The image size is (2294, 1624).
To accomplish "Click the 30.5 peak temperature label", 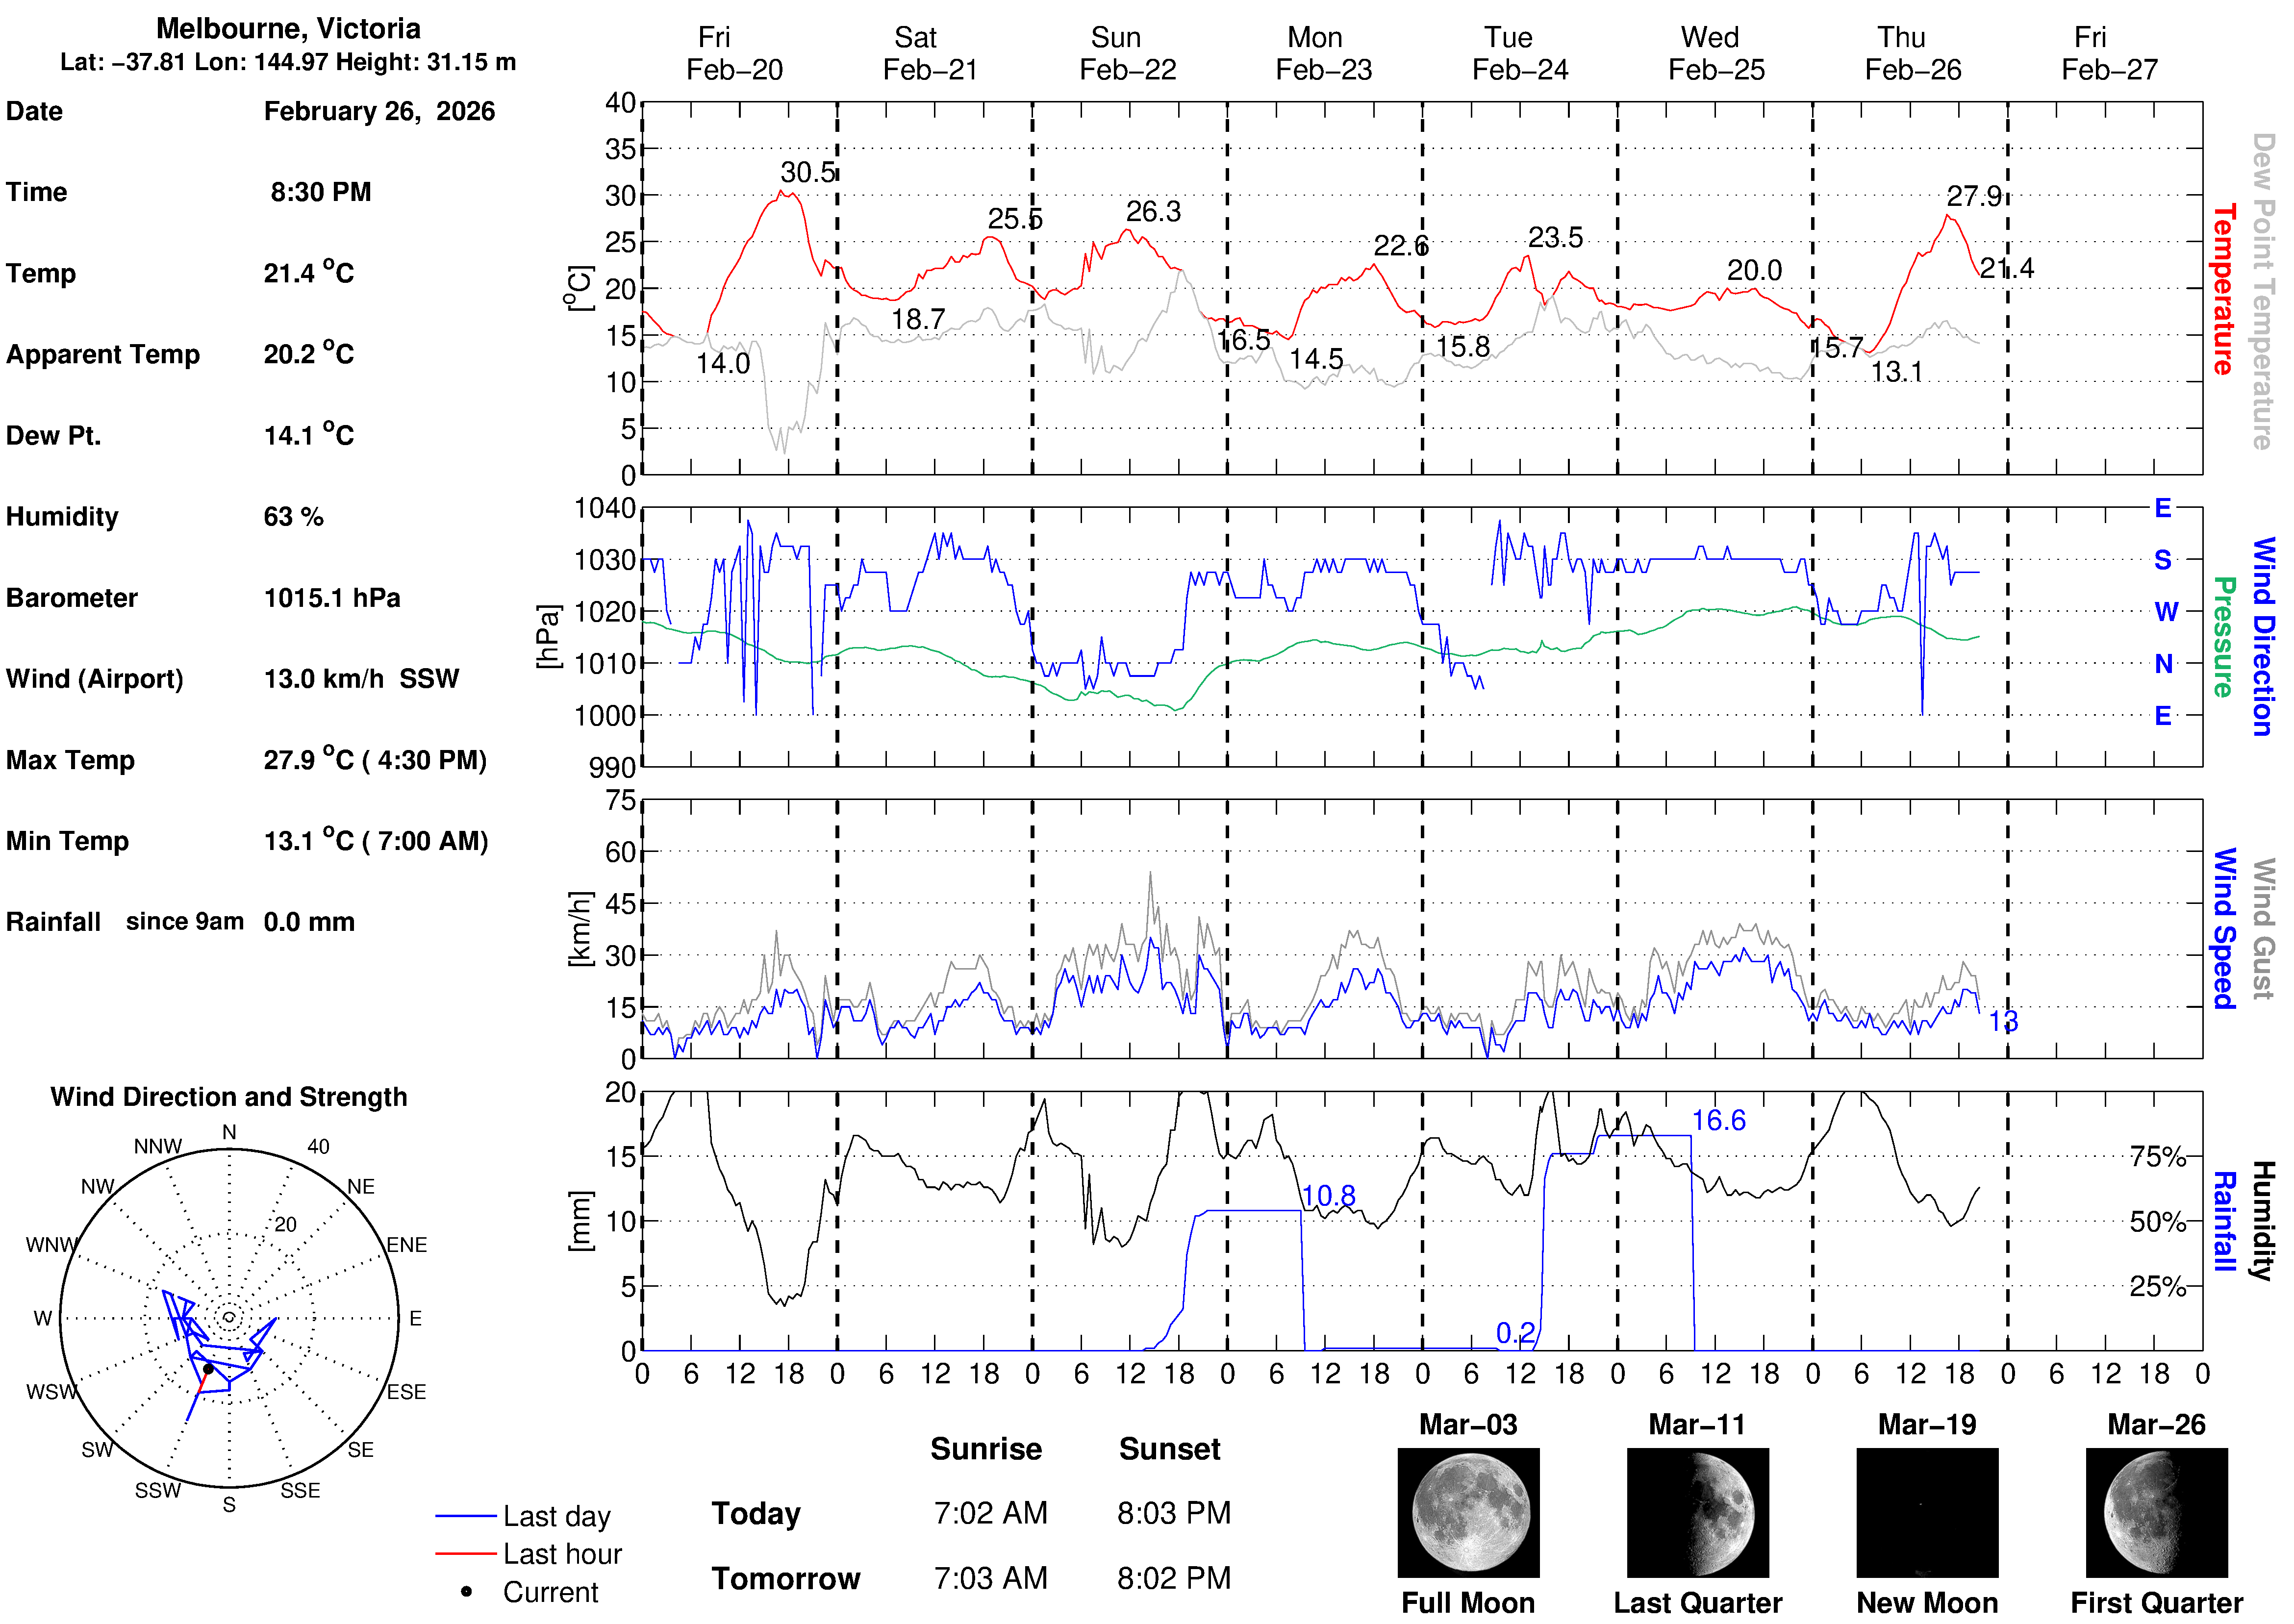I will coord(807,172).
